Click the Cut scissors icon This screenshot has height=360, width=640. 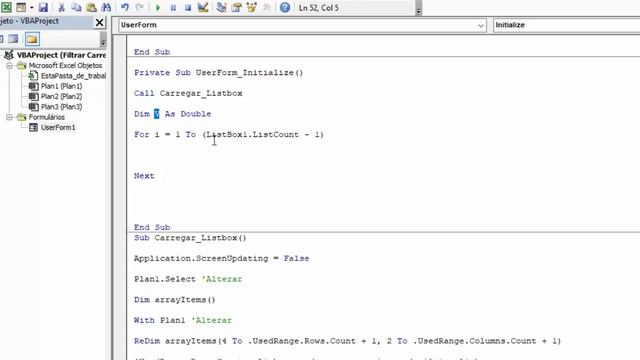coord(61,7)
